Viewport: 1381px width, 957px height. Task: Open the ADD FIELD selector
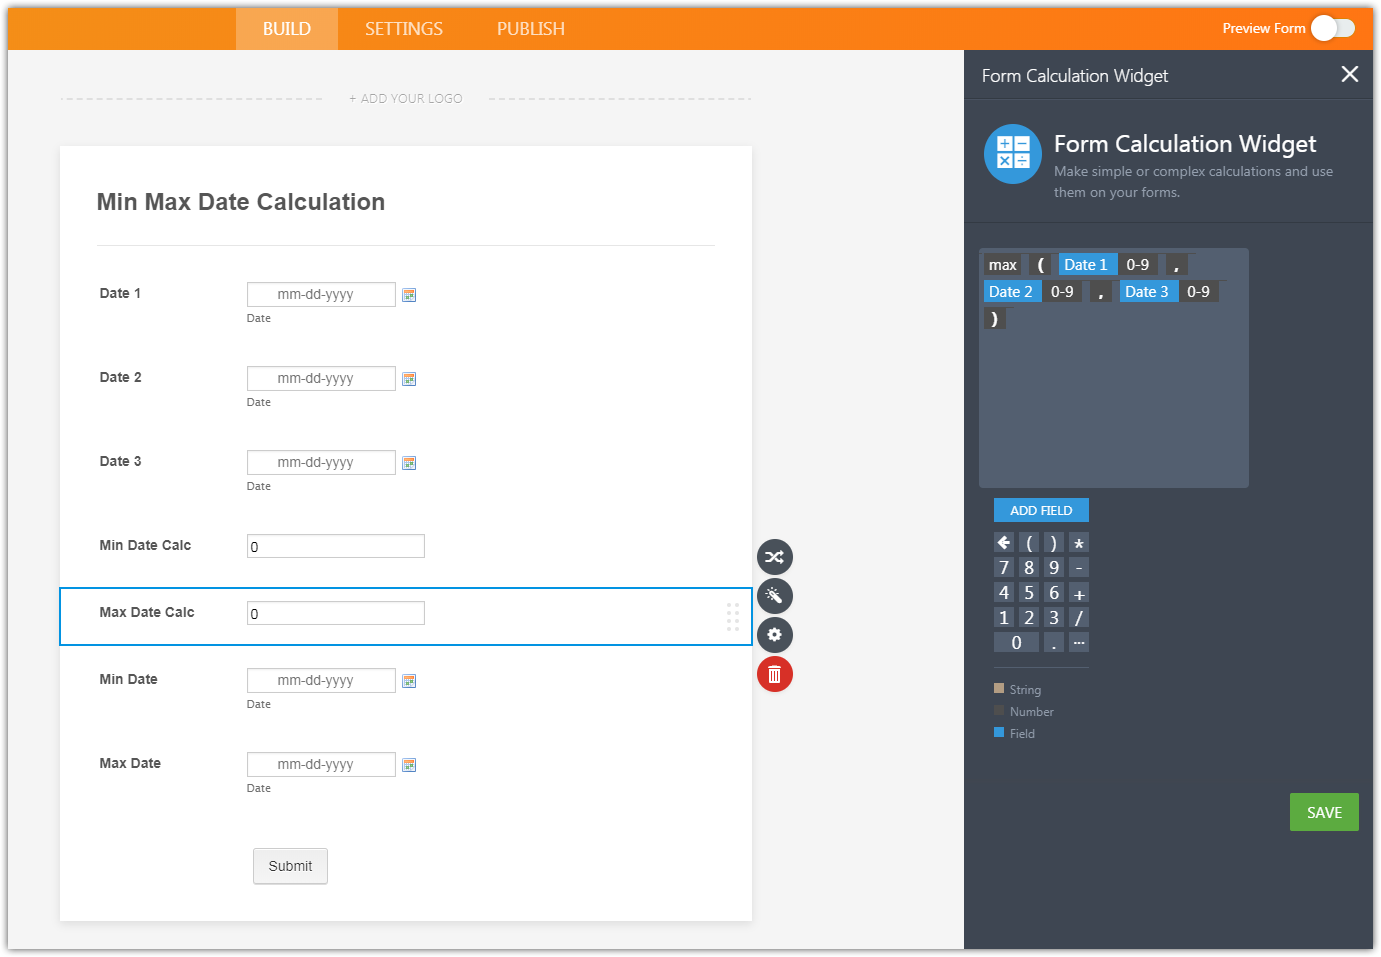pyautogui.click(x=1041, y=510)
